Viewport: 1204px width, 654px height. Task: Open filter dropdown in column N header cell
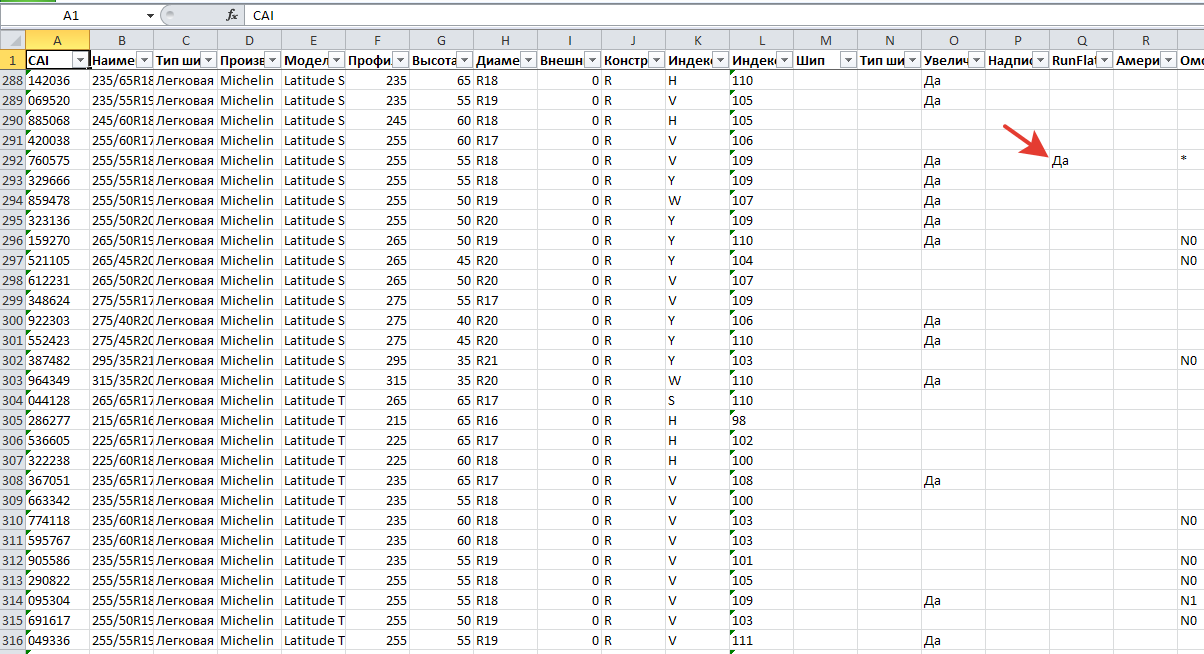click(x=911, y=60)
